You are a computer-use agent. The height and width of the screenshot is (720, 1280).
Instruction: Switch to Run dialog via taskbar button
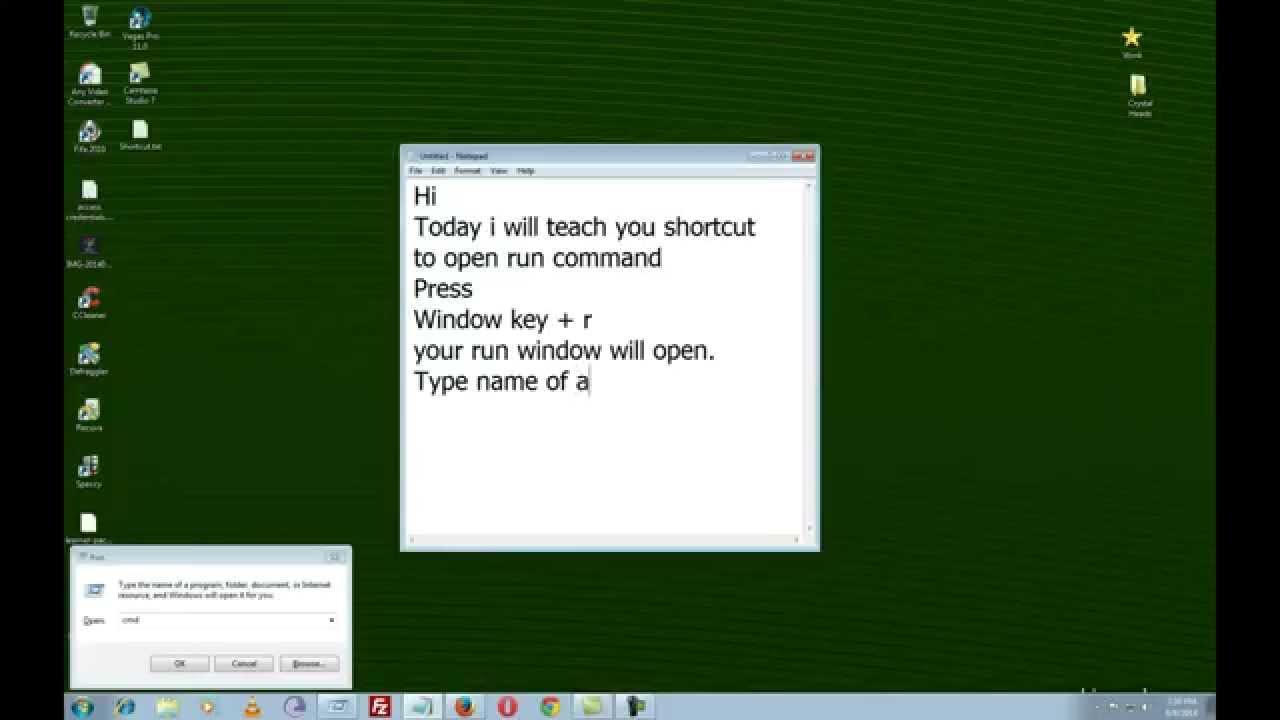coord(337,707)
